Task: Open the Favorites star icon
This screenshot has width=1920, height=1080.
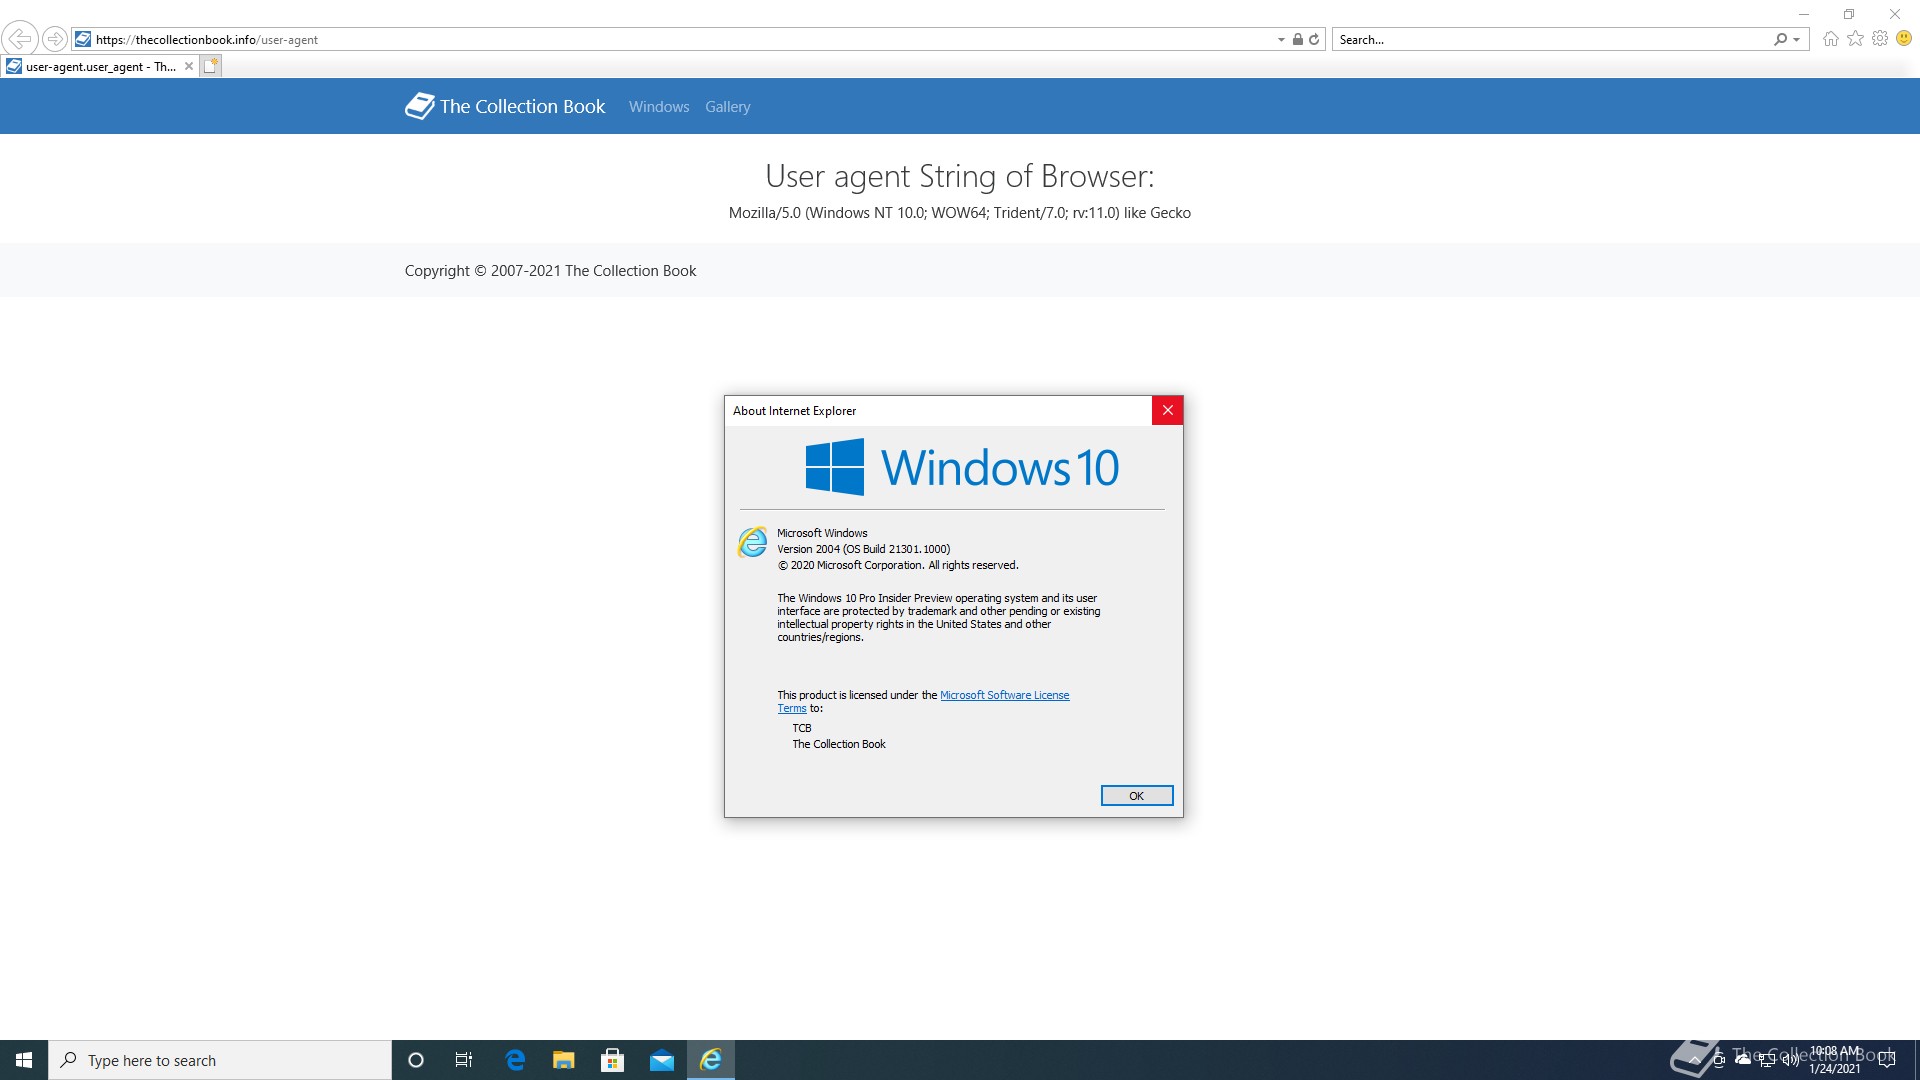Action: pyautogui.click(x=1856, y=39)
